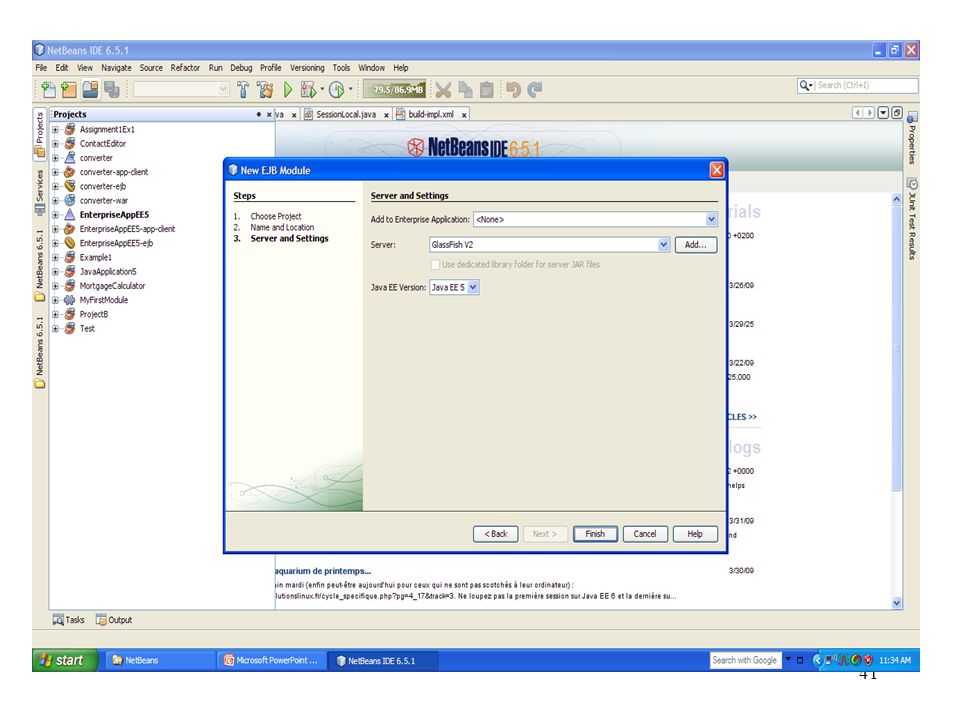Click the Start Page vertical scrollbar down arrow
Image resolution: width=960 pixels, height=720 pixels.
coord(896,603)
